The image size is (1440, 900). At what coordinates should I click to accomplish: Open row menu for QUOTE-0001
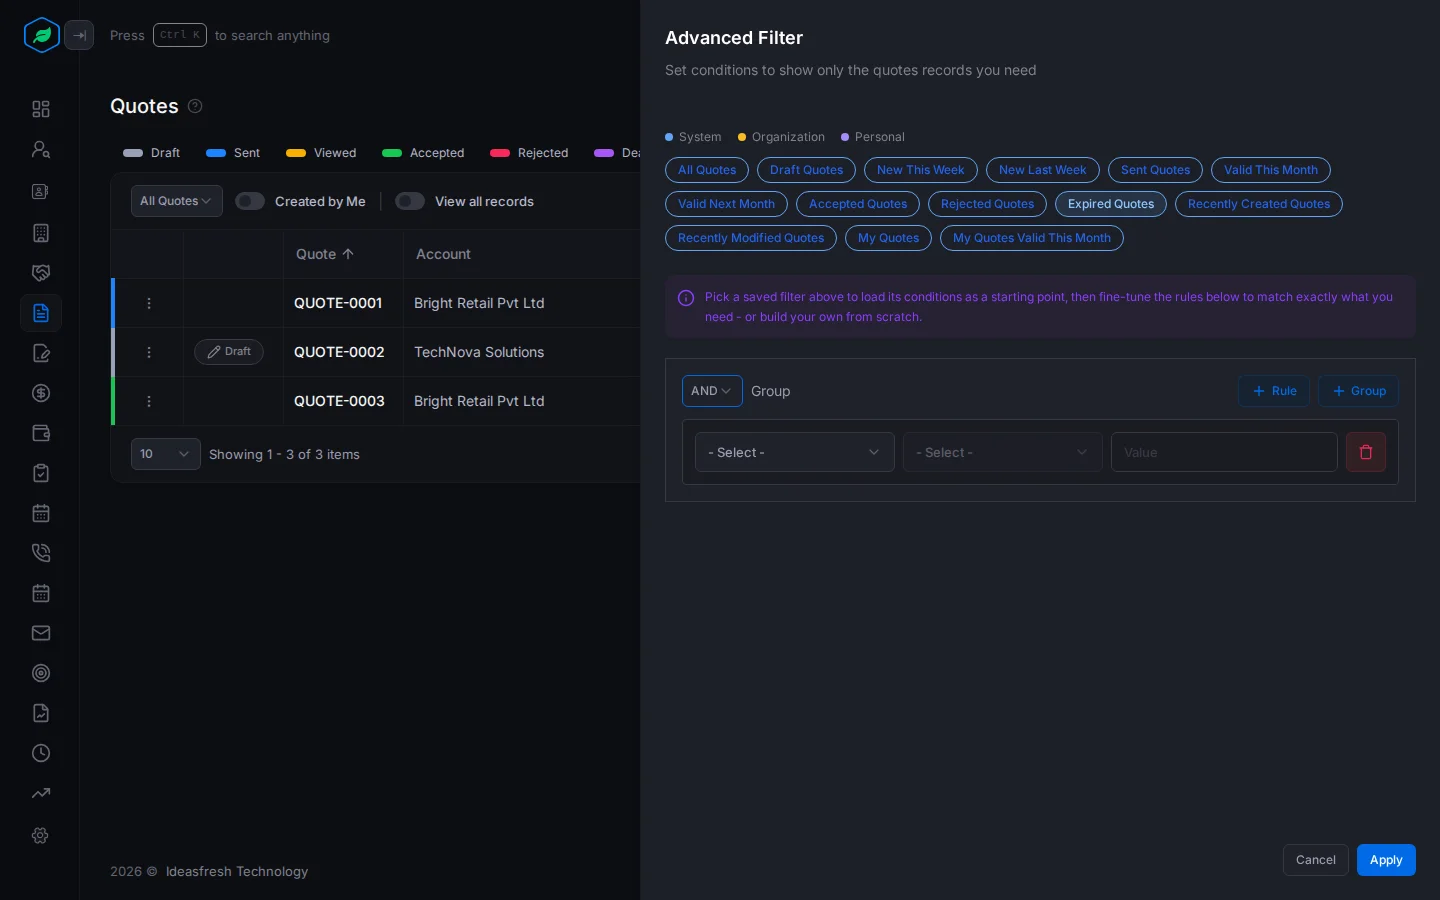tap(149, 303)
